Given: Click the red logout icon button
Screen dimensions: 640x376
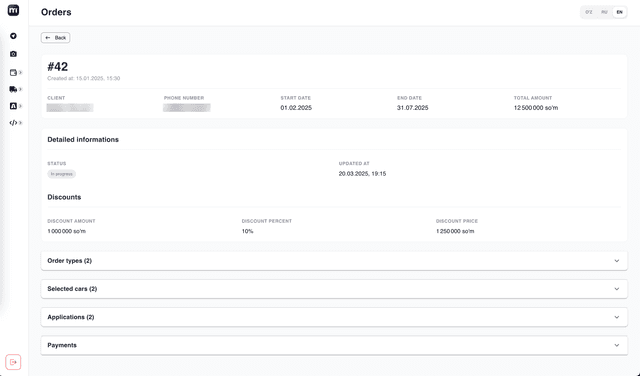Looking at the screenshot, I should tap(13, 362).
